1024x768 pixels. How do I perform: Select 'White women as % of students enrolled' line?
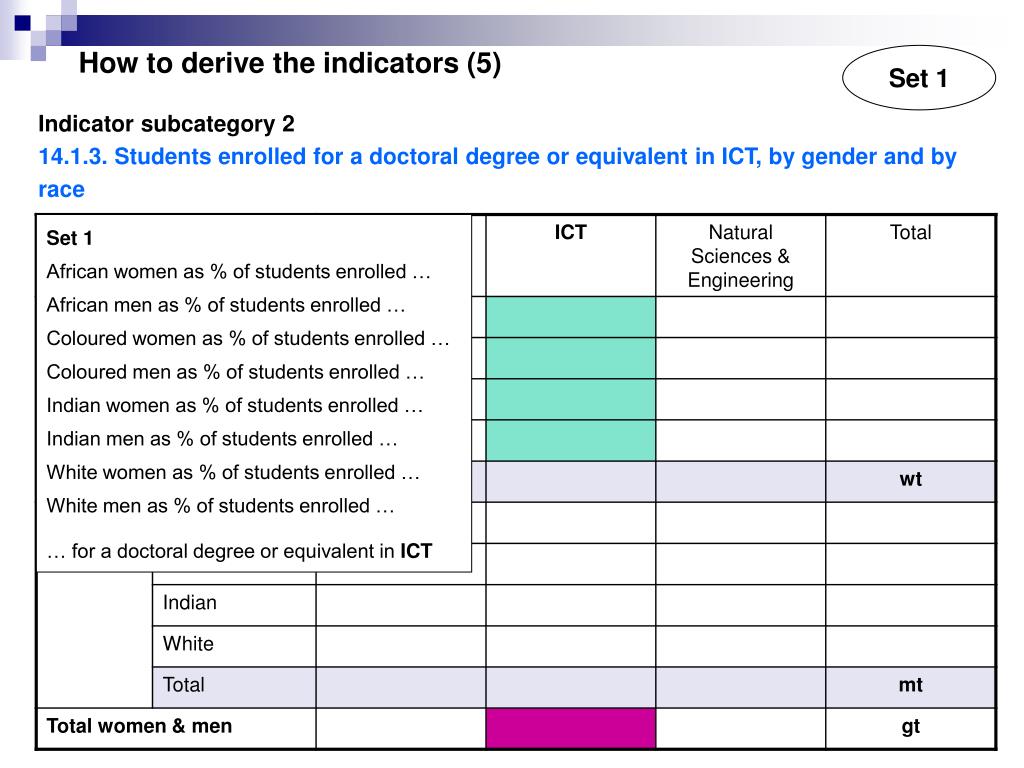(233, 472)
